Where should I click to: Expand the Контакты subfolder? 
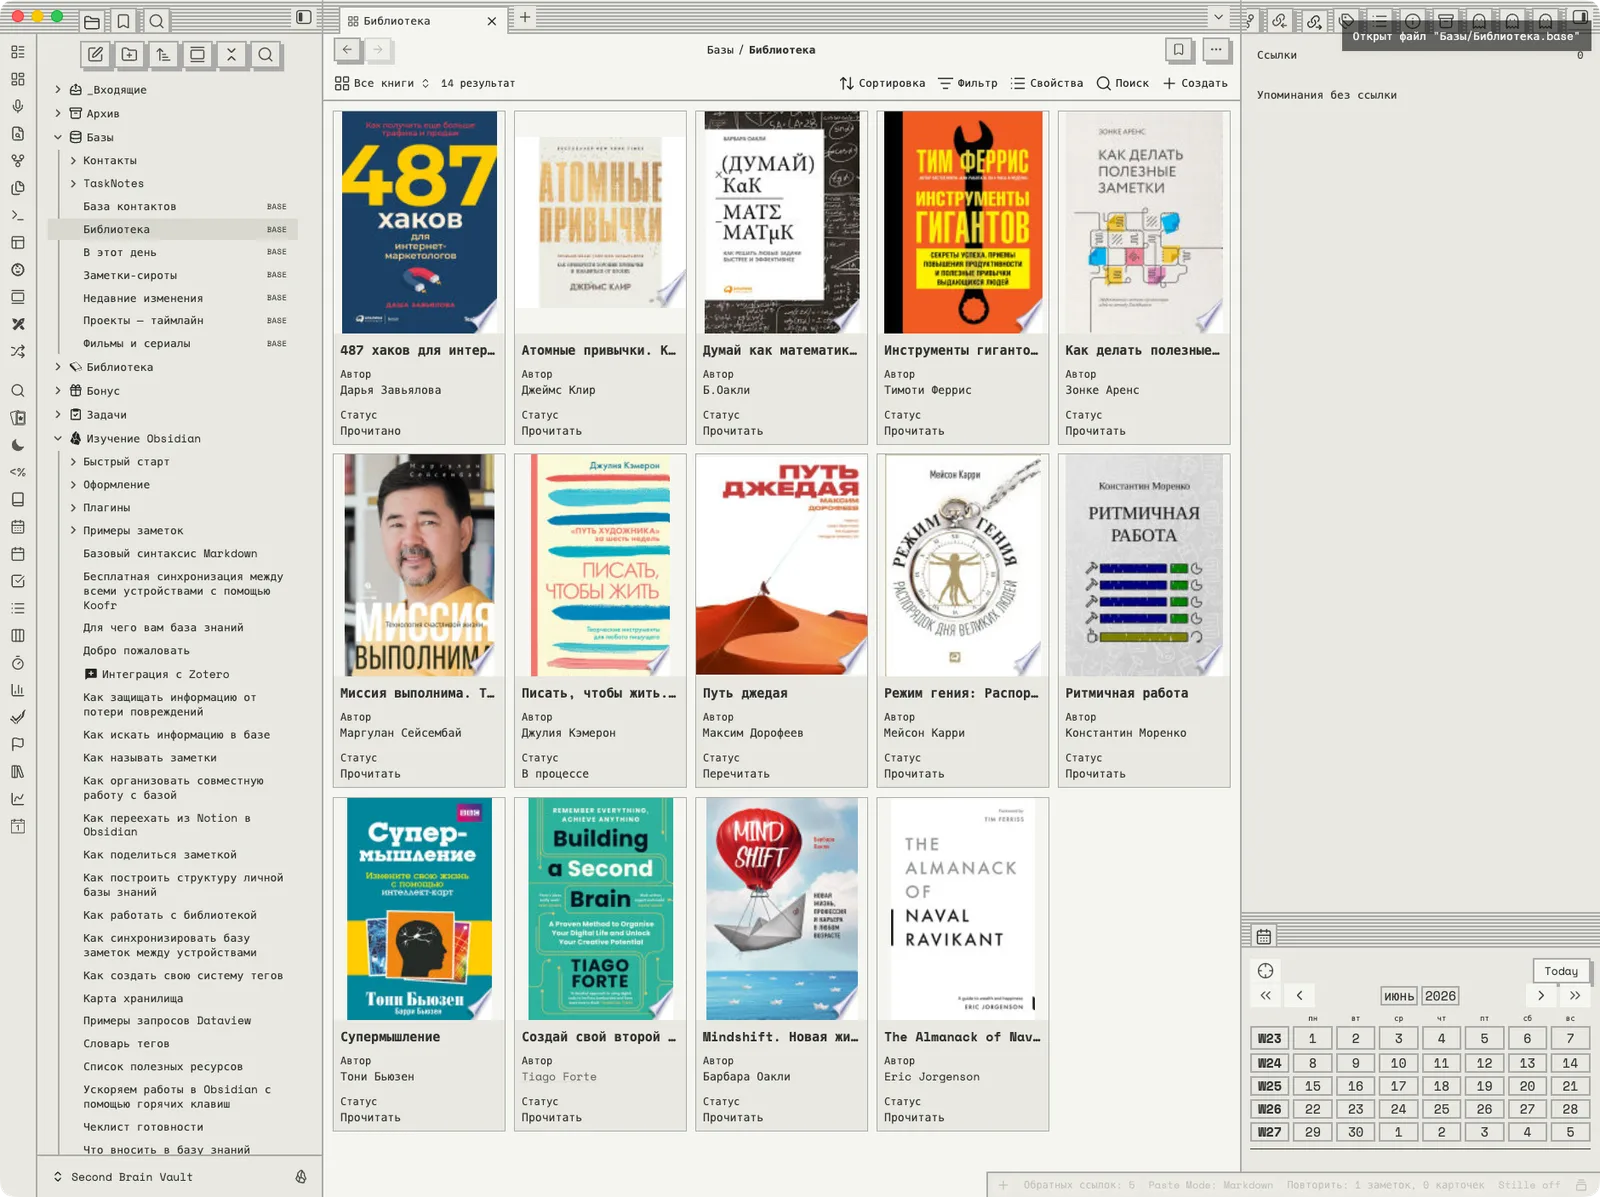tap(73, 160)
